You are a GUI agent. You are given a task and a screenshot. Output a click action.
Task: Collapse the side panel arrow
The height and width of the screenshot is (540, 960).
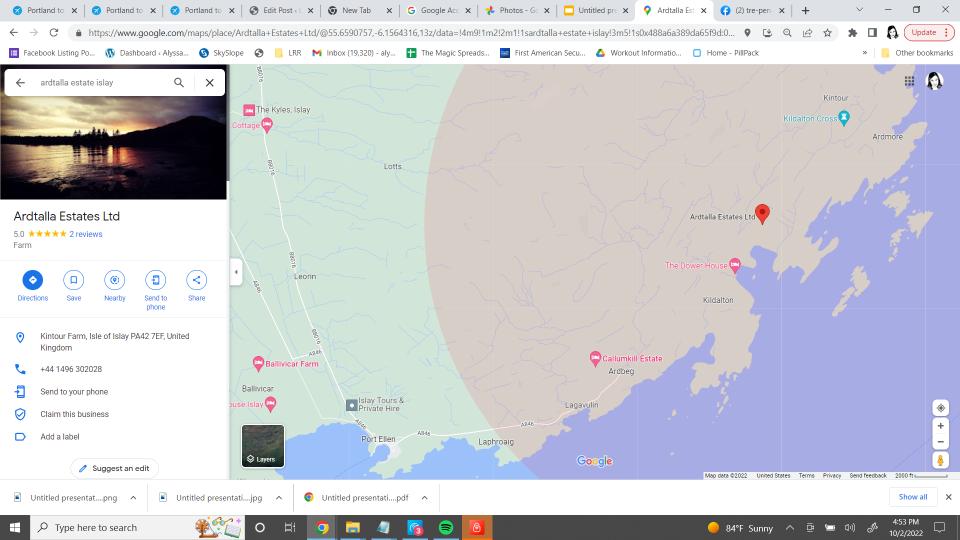tap(236, 272)
